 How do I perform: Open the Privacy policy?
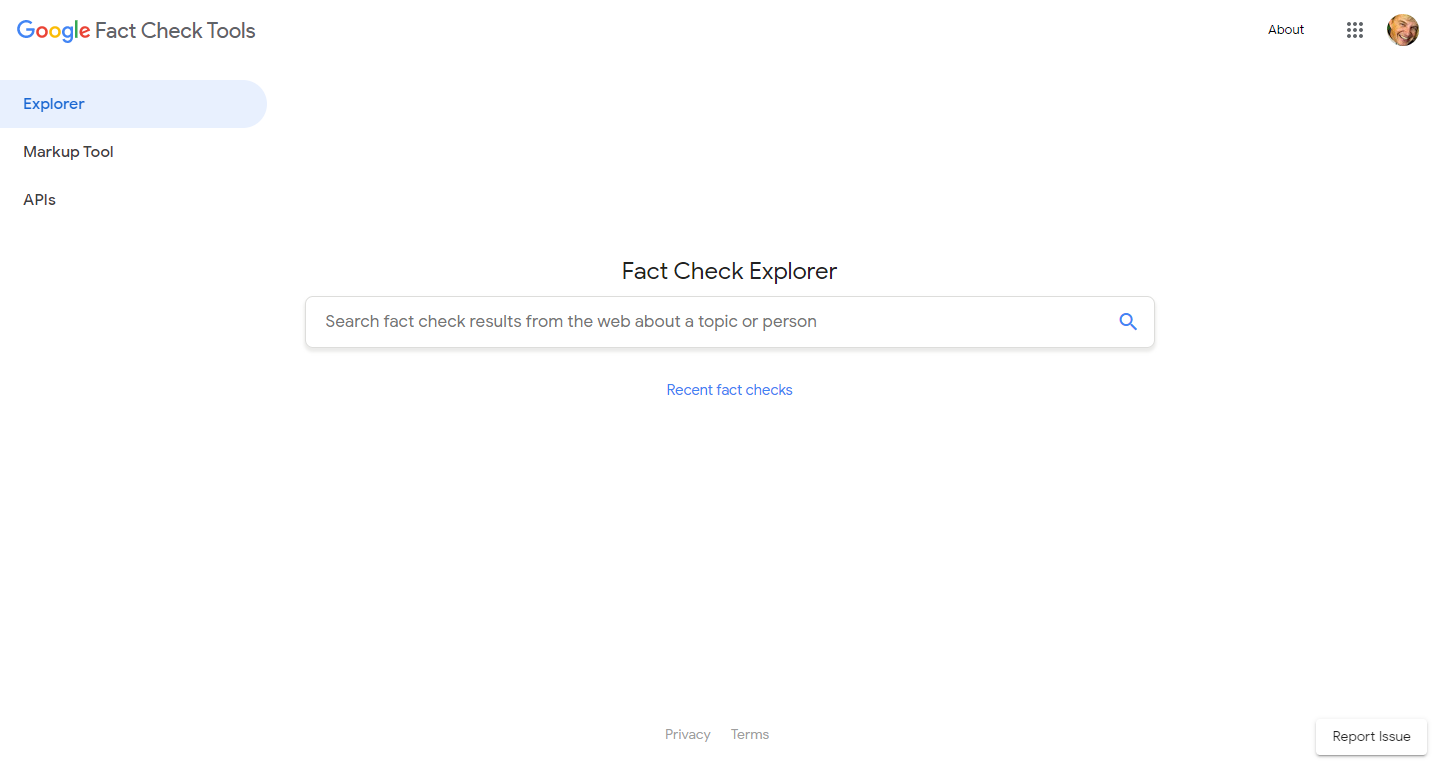(687, 734)
